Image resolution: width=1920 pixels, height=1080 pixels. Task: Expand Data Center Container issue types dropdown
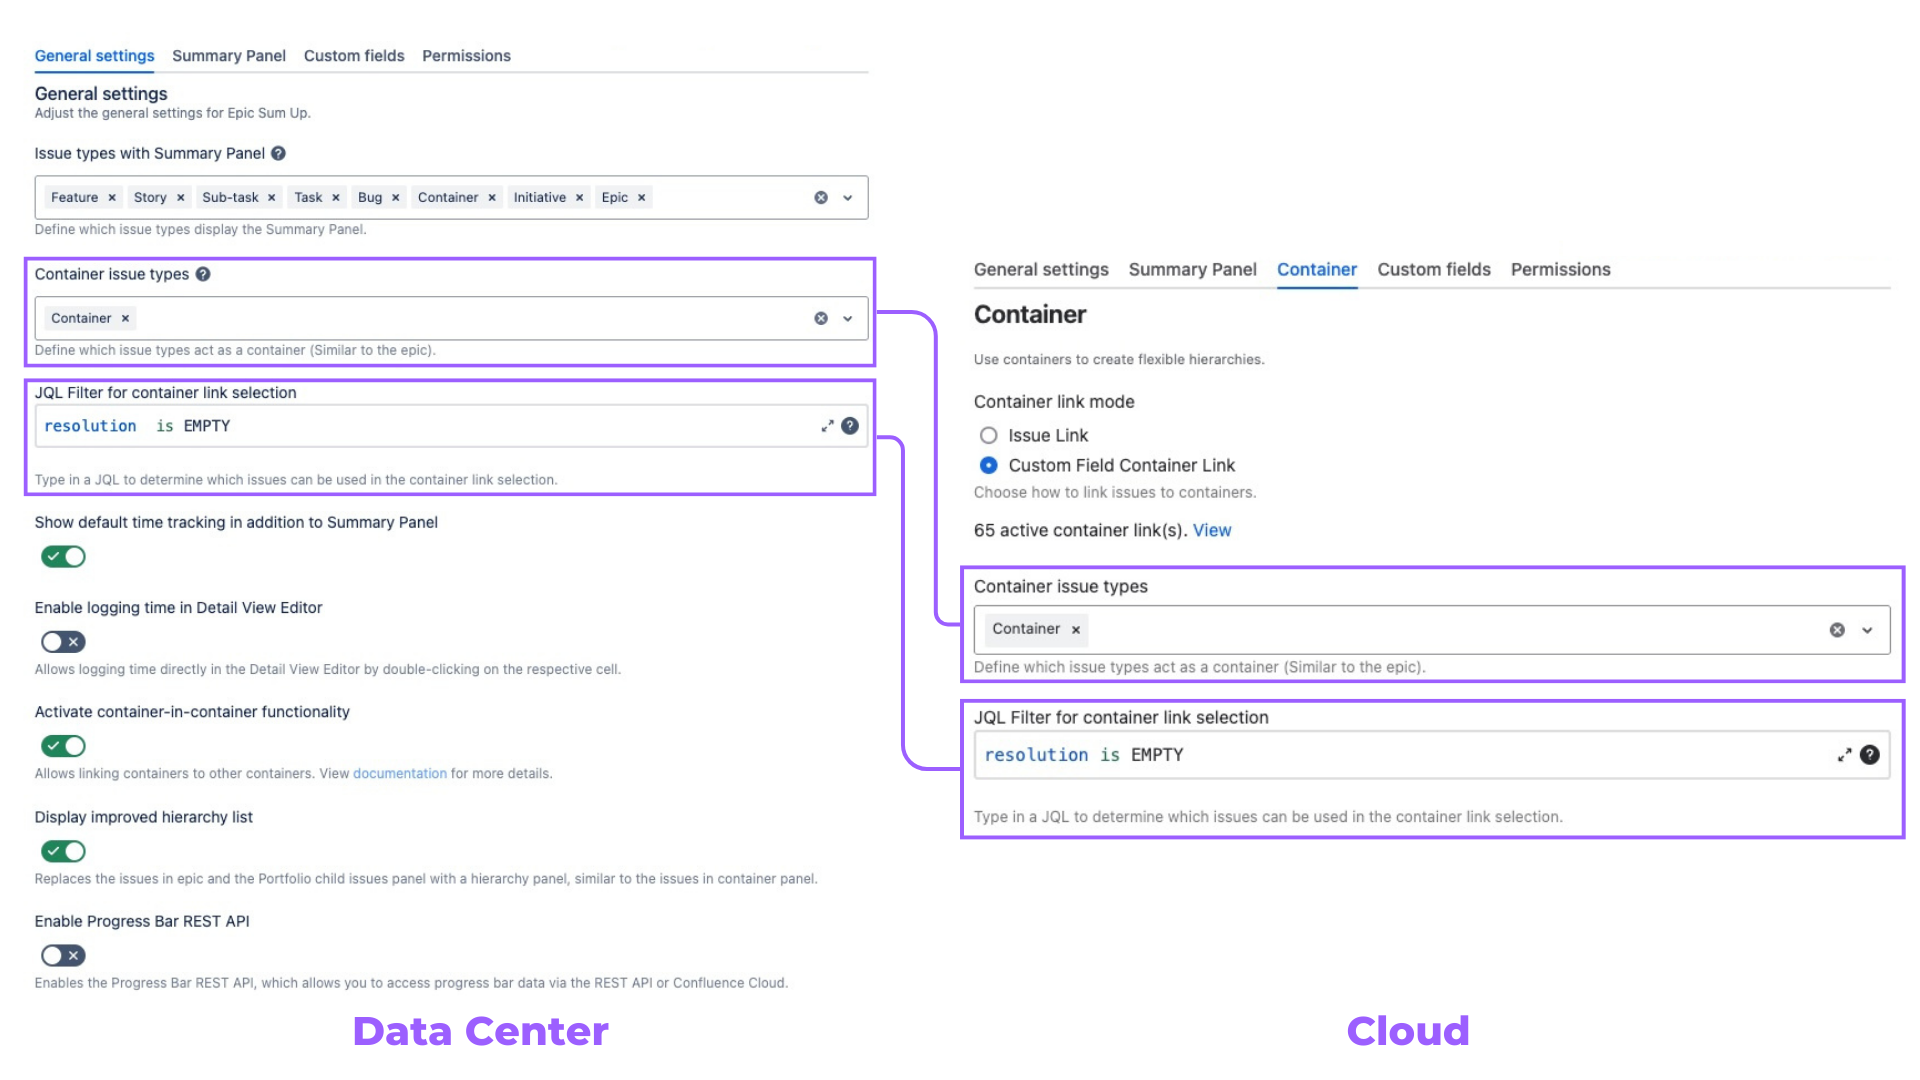848,319
